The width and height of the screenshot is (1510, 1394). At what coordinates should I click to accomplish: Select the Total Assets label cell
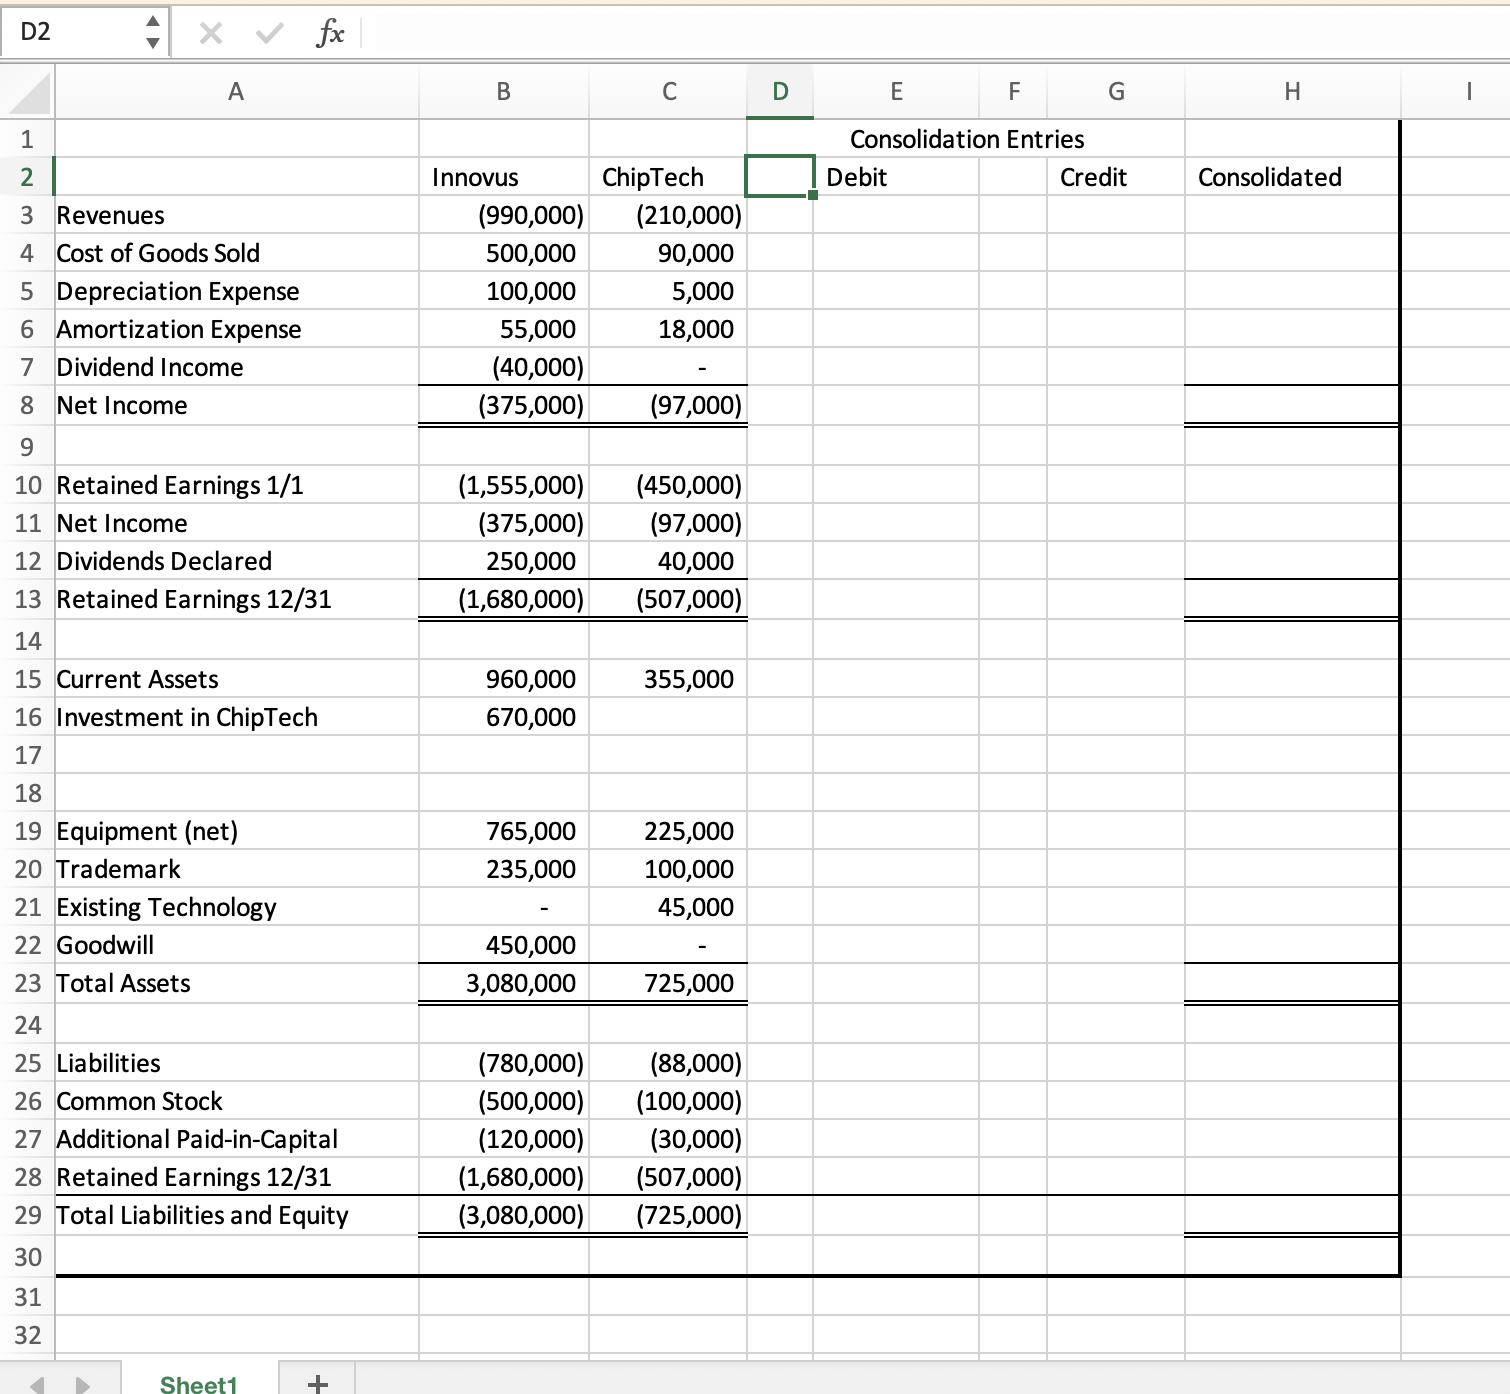[236, 983]
